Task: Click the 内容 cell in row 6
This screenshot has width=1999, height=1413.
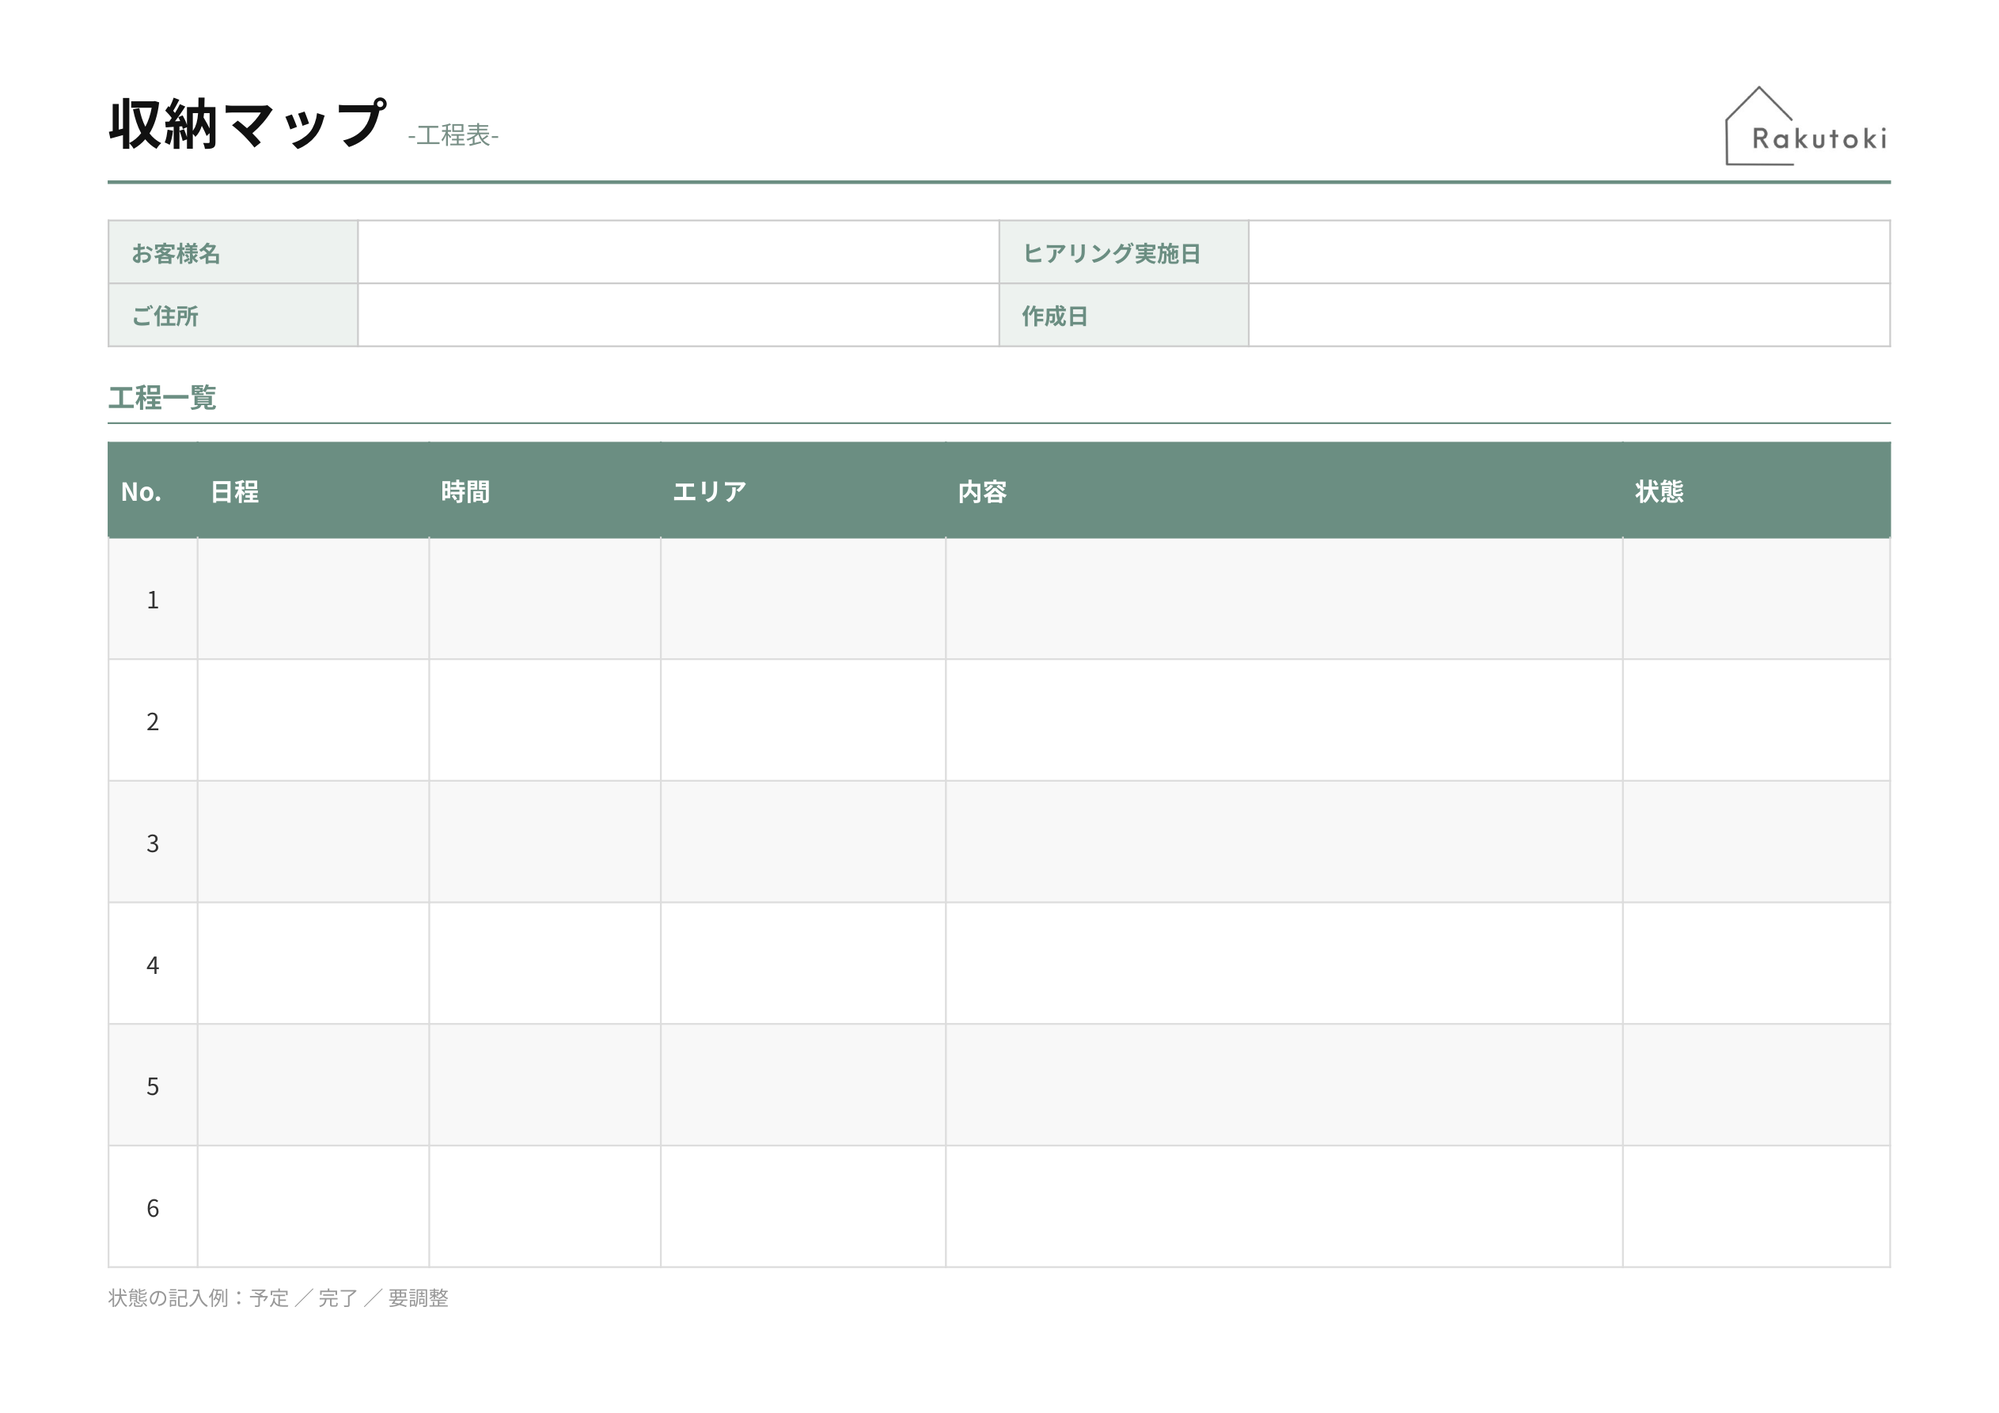Action: click(1284, 1206)
